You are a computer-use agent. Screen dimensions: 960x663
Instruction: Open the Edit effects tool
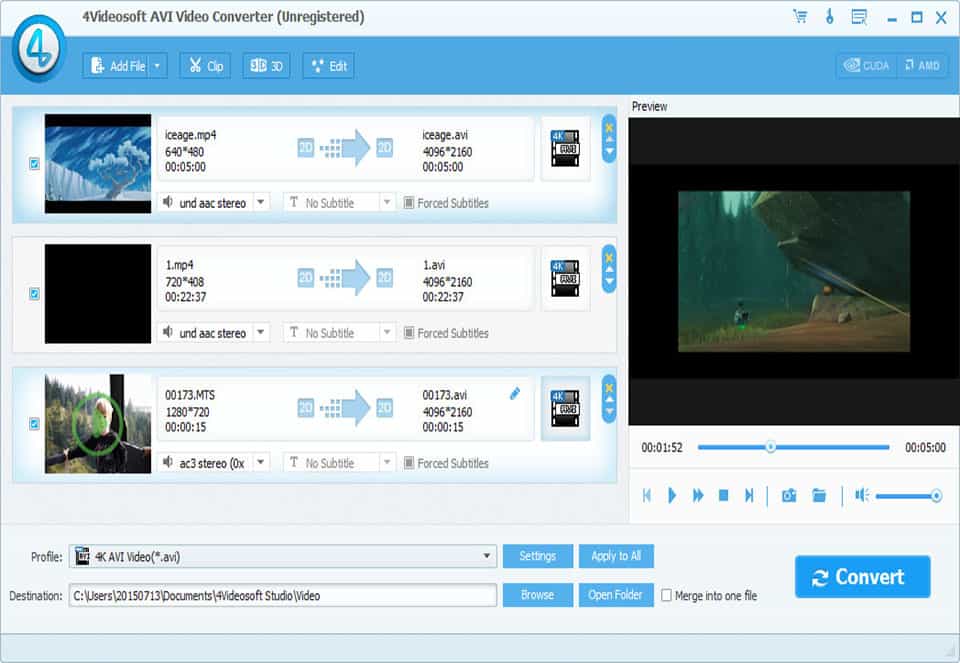[x=329, y=66]
